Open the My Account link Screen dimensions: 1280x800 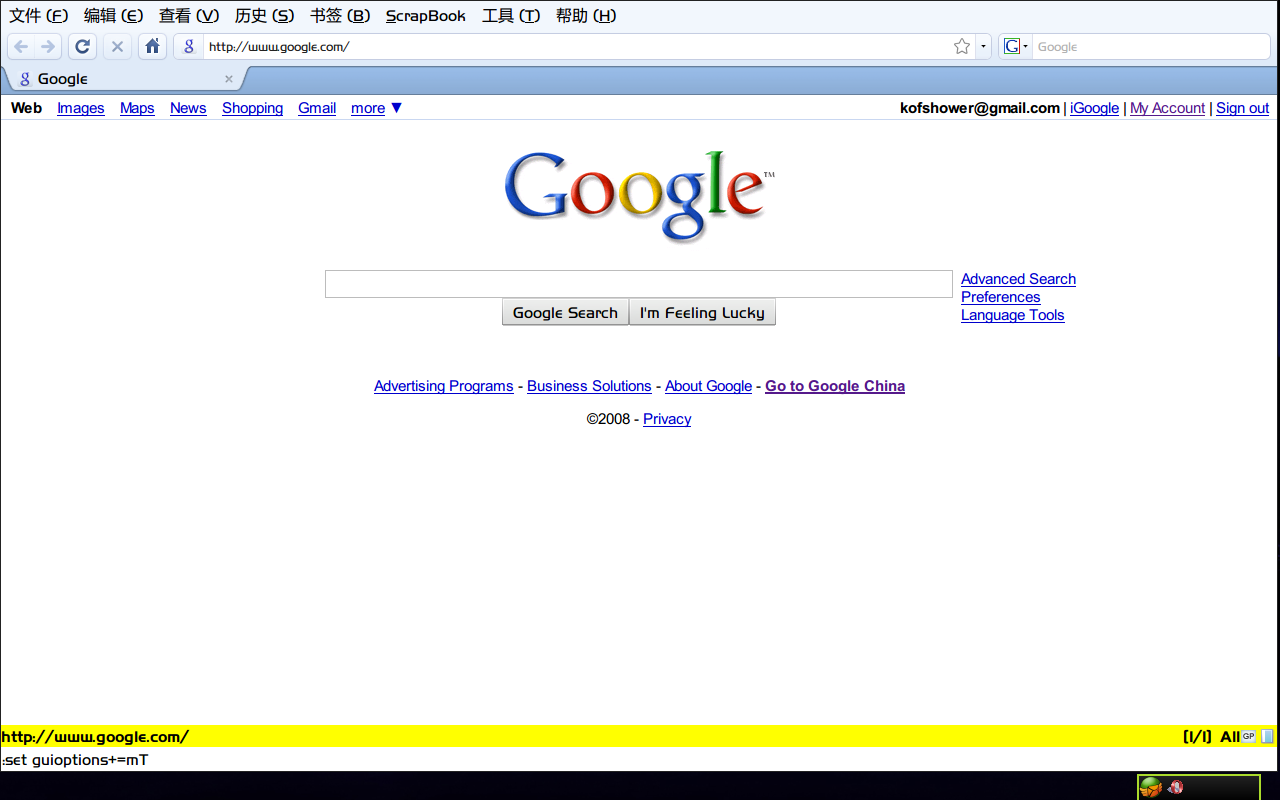[x=1167, y=108]
